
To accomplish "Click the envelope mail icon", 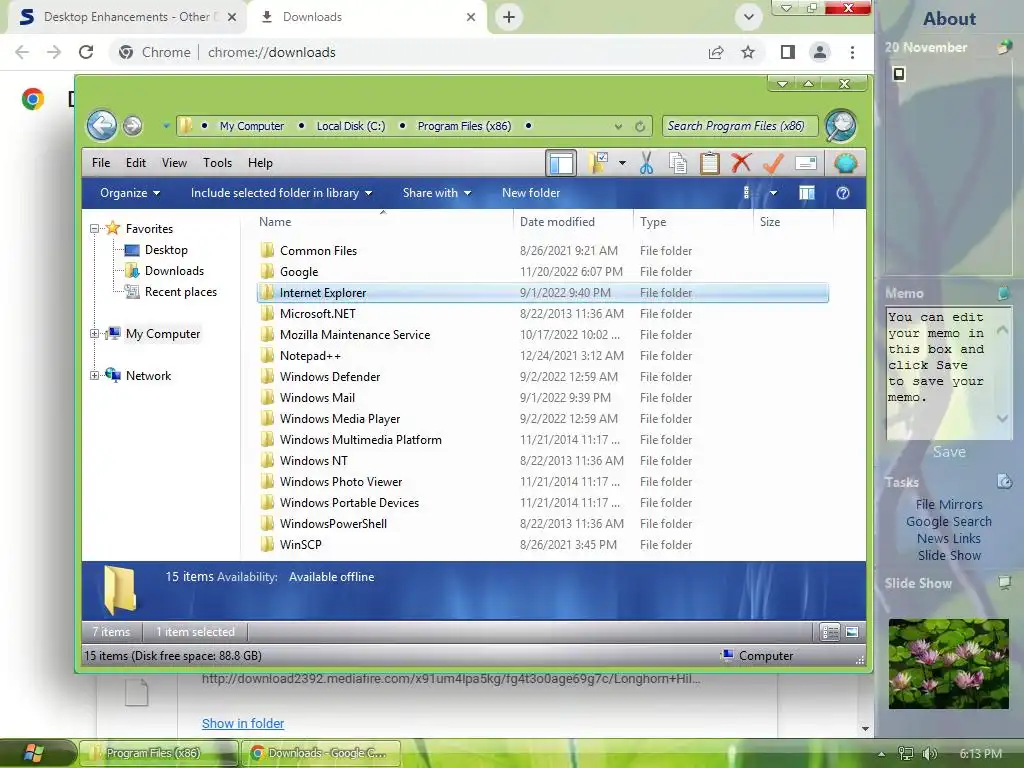I will point(806,163).
